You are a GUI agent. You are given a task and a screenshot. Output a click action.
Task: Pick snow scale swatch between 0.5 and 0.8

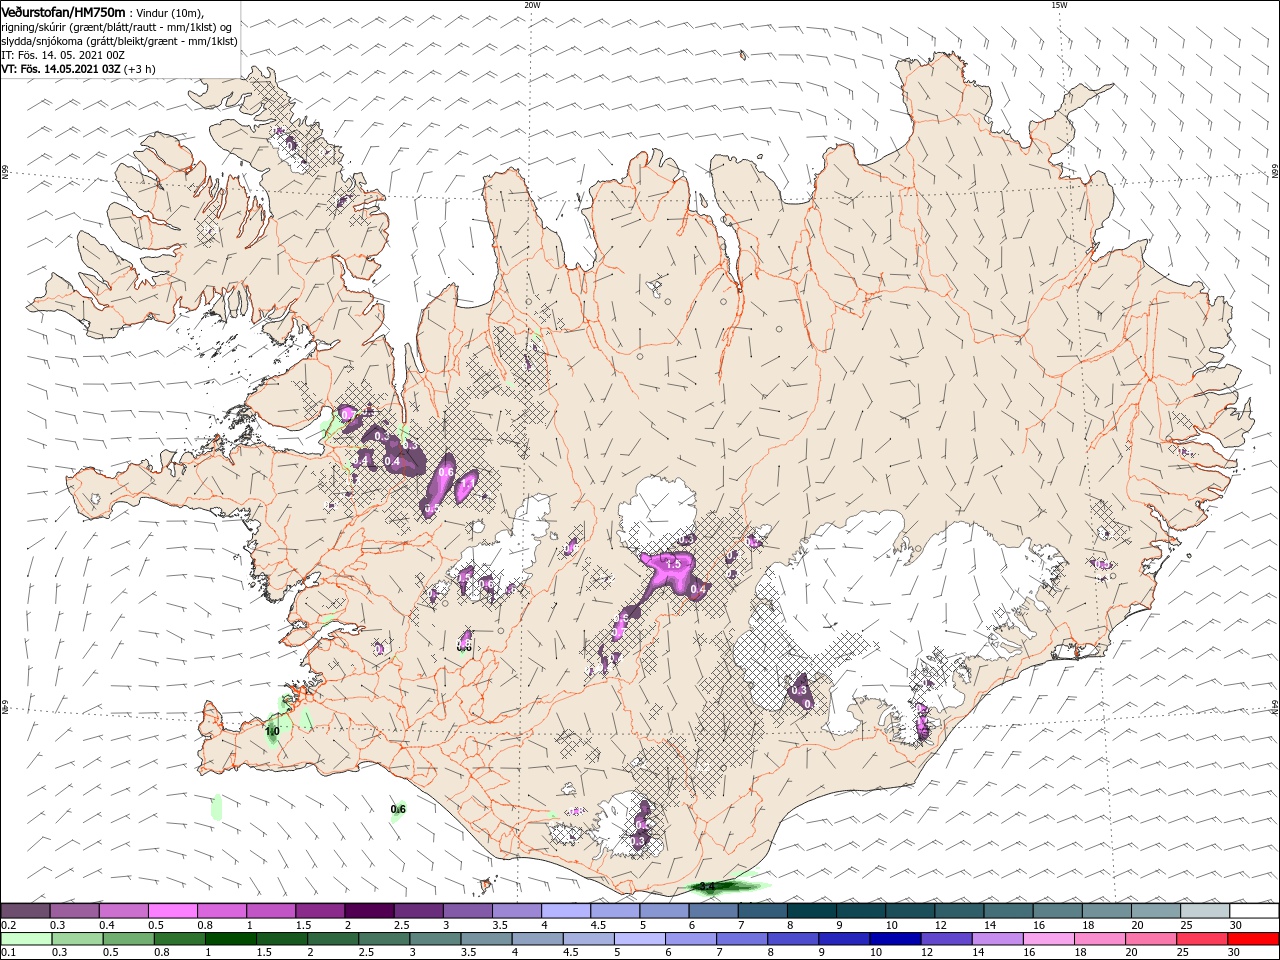tap(172, 910)
